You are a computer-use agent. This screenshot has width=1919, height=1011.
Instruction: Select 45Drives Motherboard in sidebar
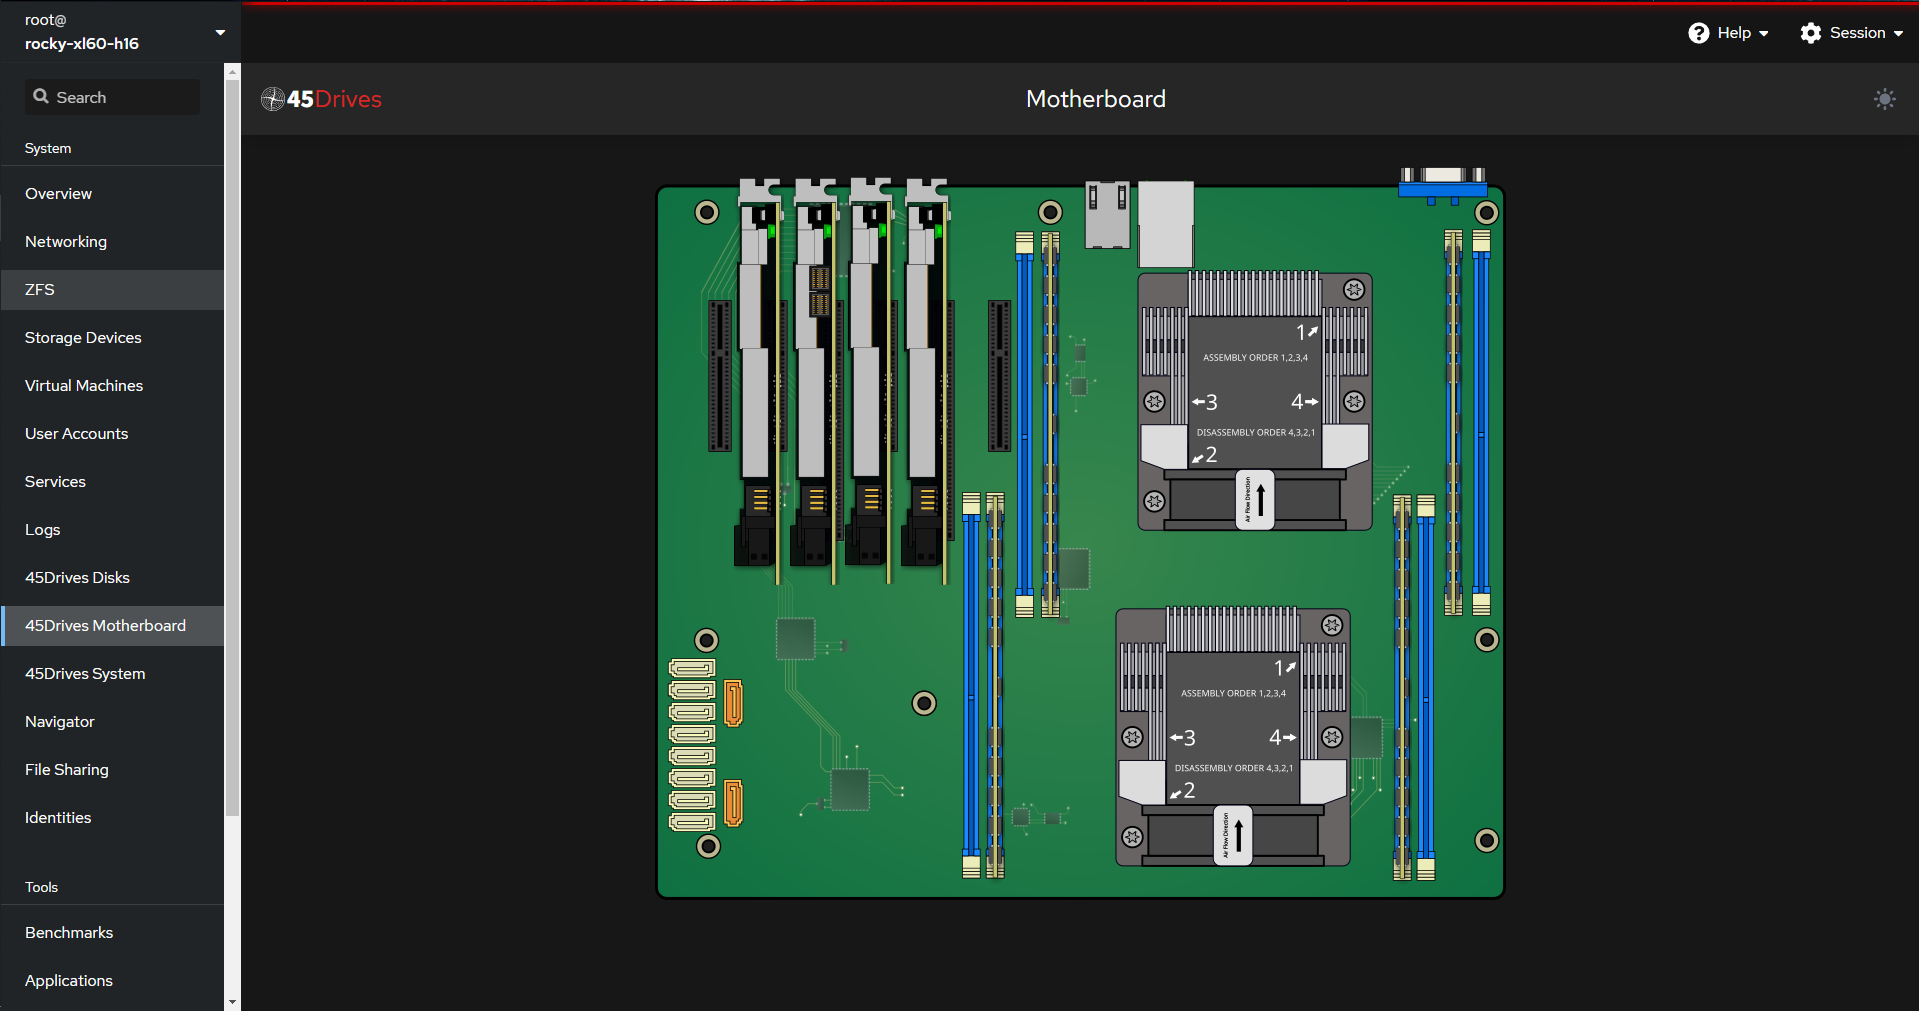click(x=112, y=626)
